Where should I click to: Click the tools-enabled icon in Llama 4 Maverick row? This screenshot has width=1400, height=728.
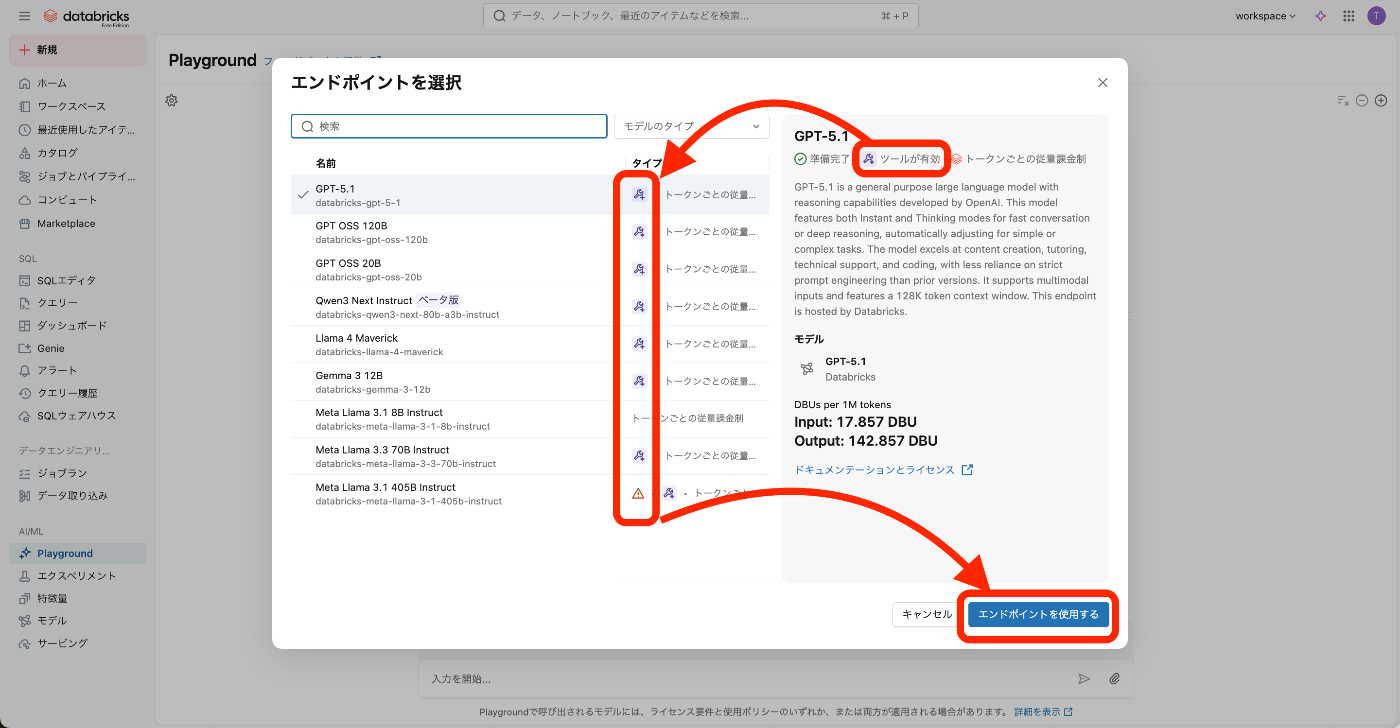click(x=639, y=344)
